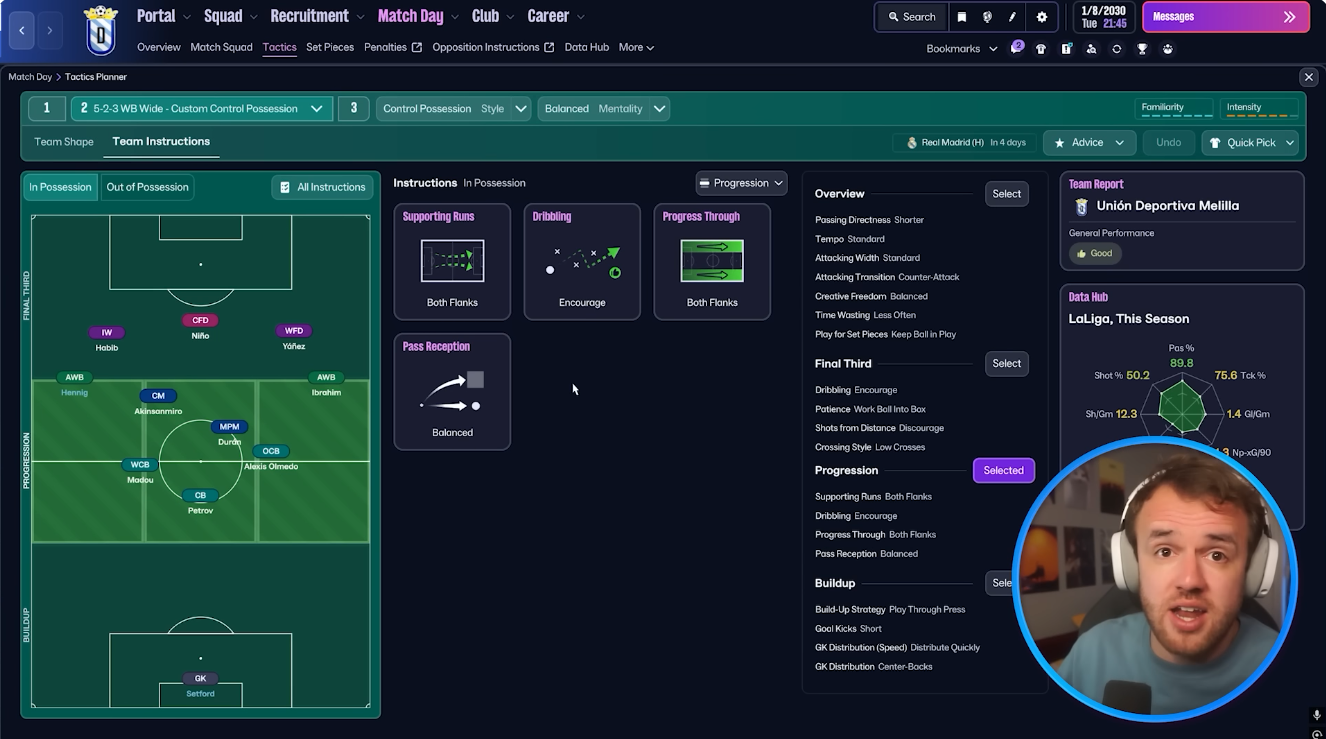Open the chat notifications icon with badge 2
This screenshot has width=1326, height=739.
point(1016,48)
